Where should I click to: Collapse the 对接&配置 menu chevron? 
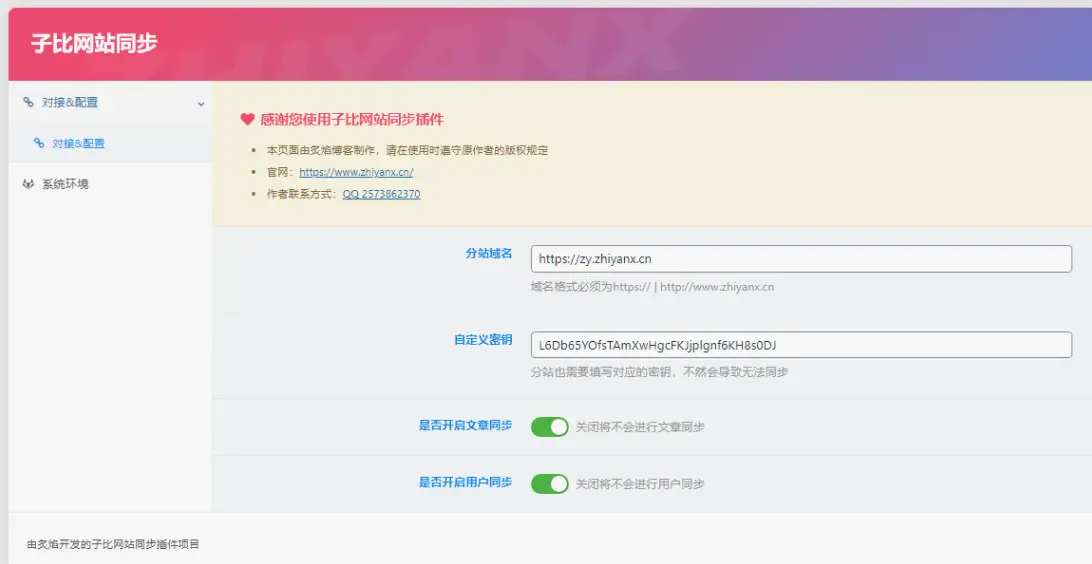click(201, 104)
